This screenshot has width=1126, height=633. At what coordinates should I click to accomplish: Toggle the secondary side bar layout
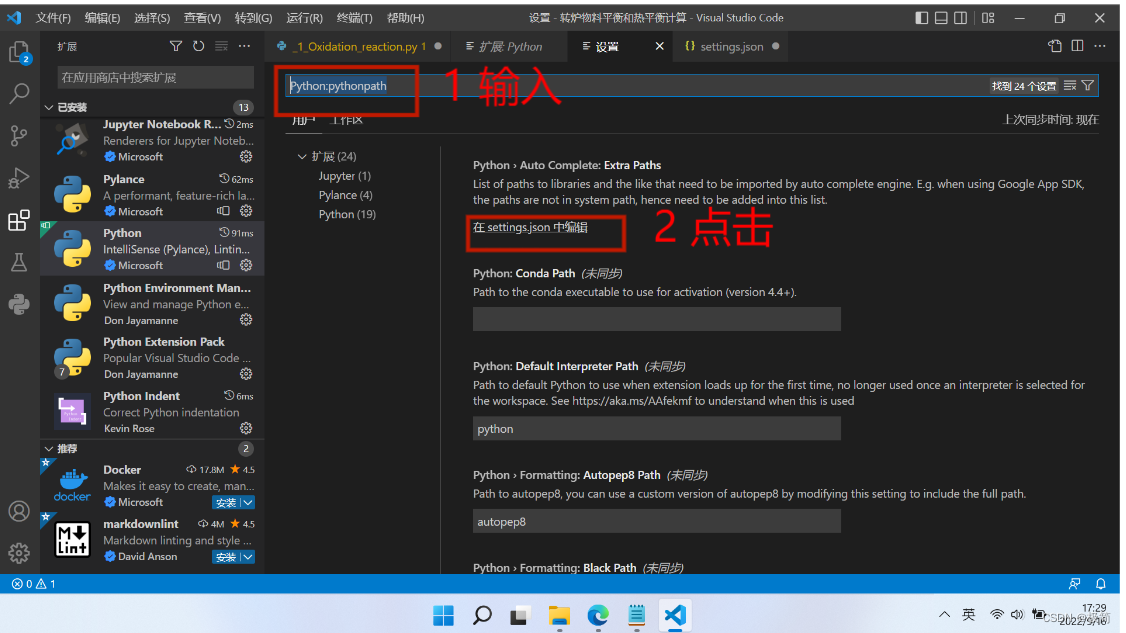point(960,18)
